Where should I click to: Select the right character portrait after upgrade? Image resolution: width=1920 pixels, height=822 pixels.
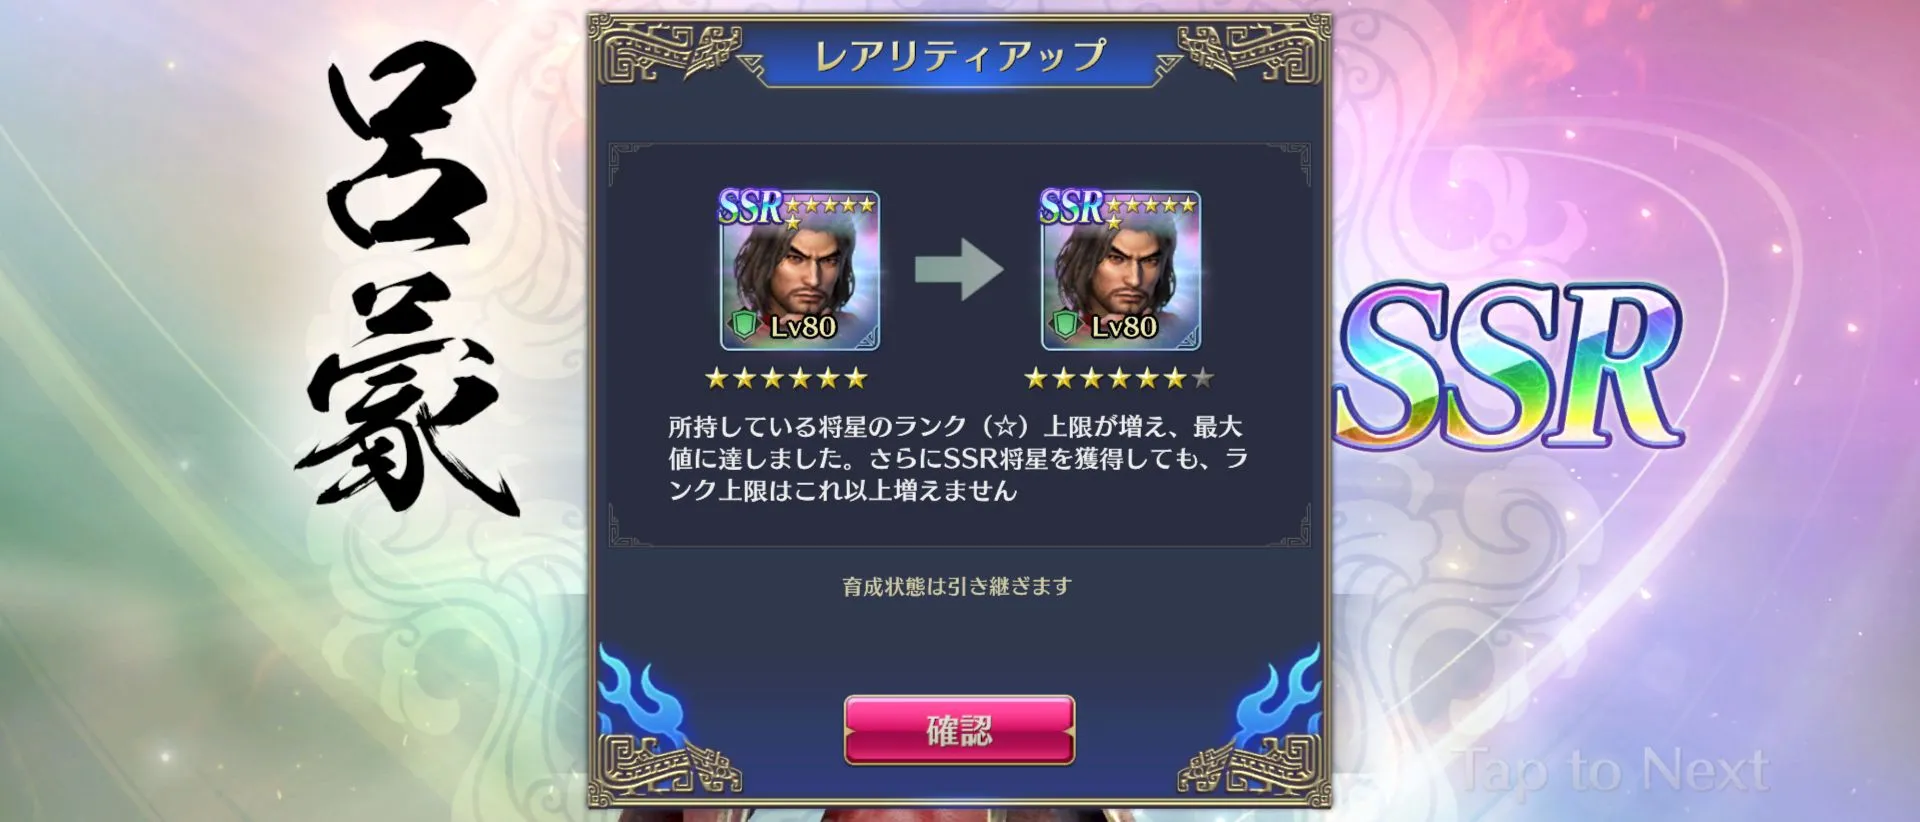pos(1121,270)
